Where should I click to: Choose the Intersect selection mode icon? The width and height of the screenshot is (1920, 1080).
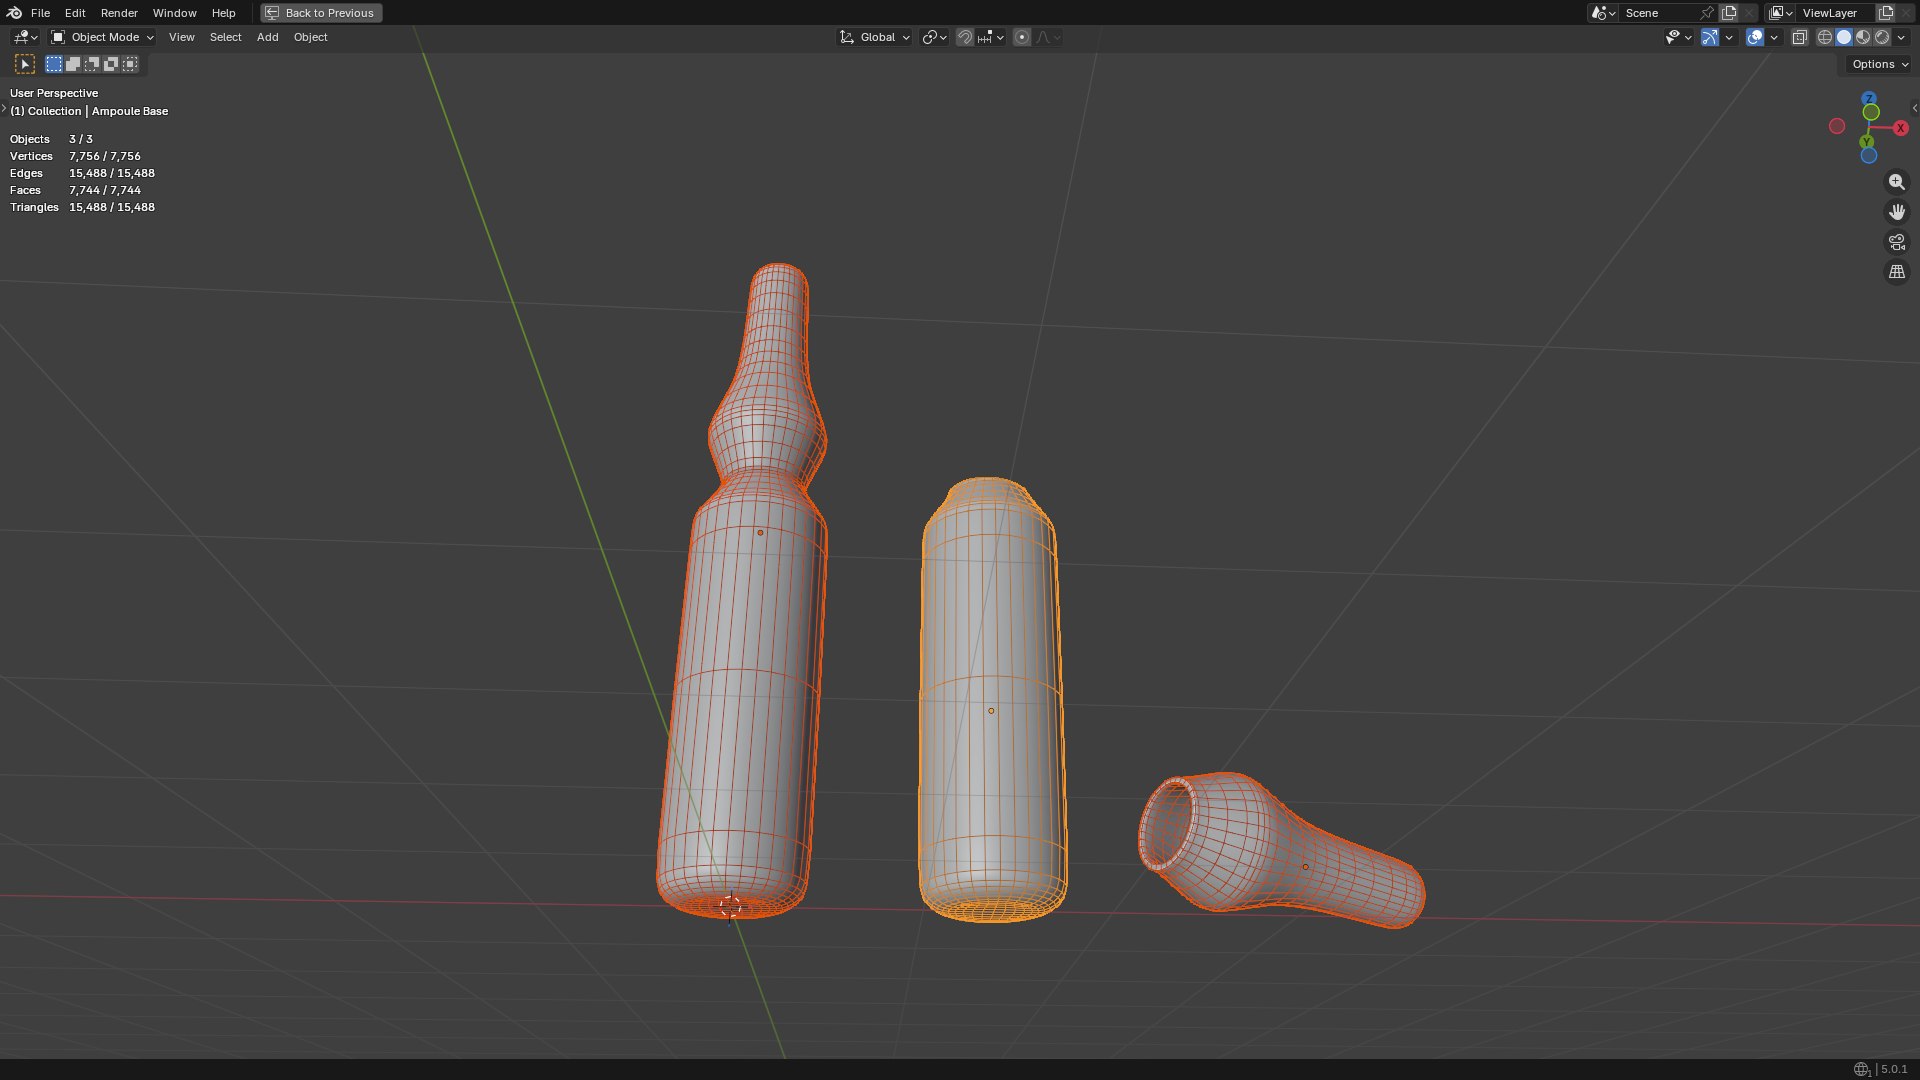(130, 64)
